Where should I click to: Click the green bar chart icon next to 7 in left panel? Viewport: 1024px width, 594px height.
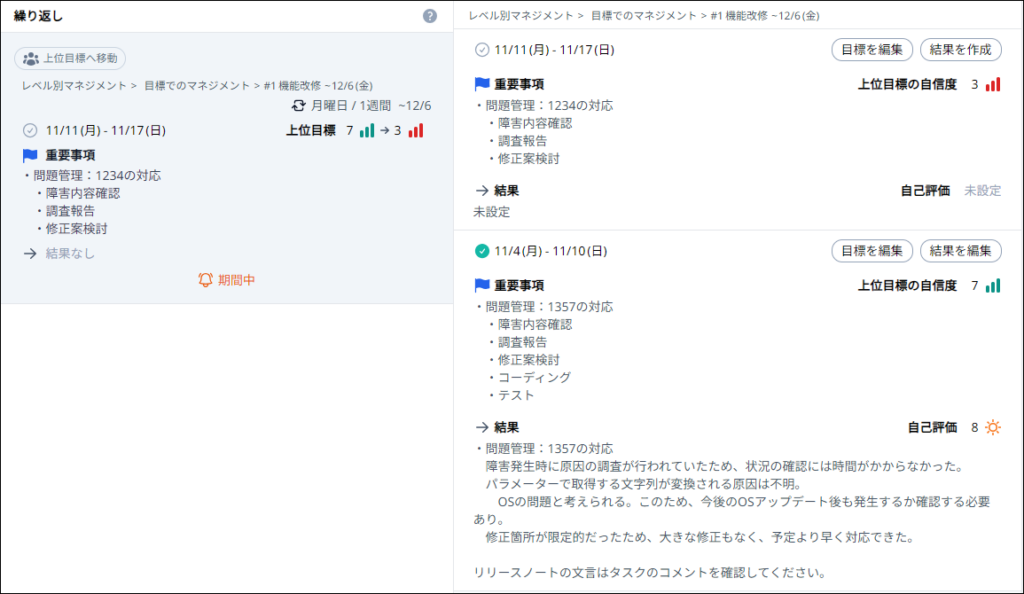tap(367, 131)
